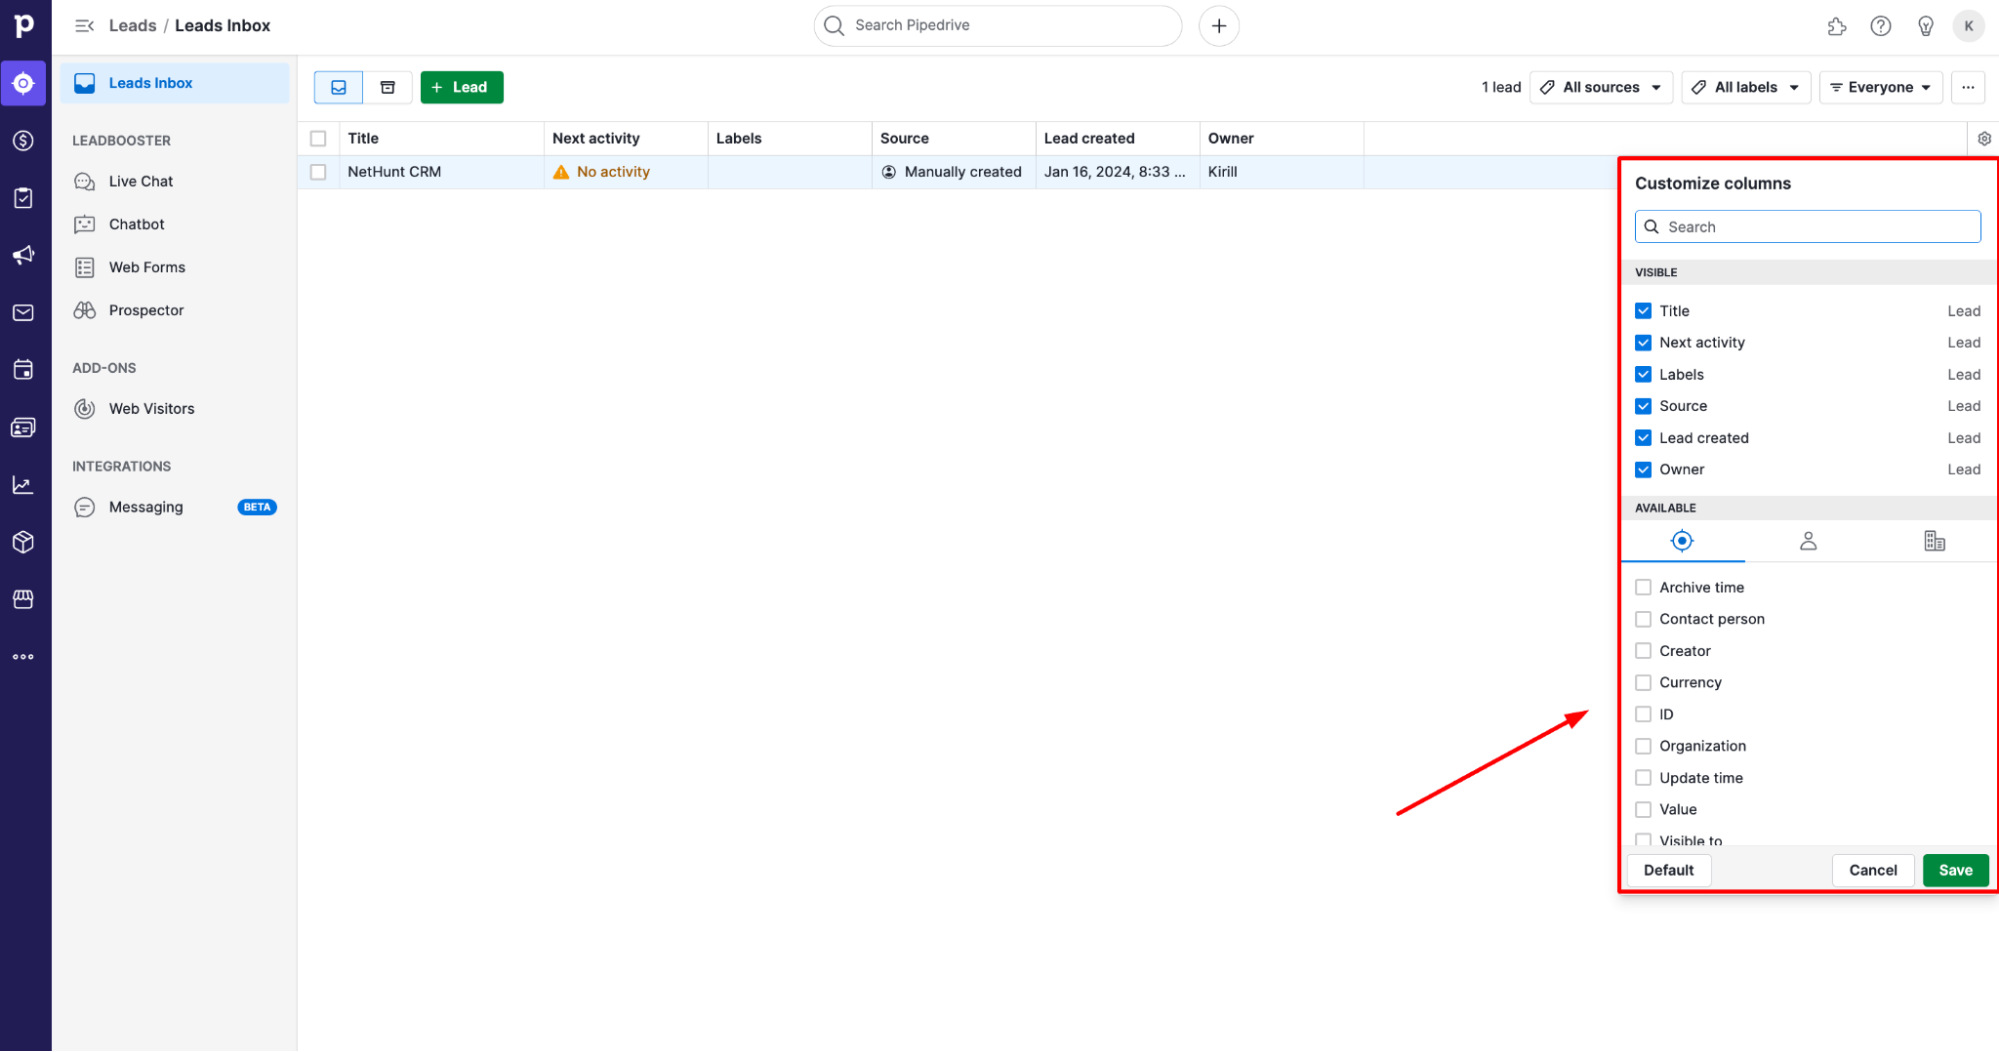Viewport: 1999px width, 1052px height.
Task: Open the Activities calendar icon
Action: click(x=22, y=369)
